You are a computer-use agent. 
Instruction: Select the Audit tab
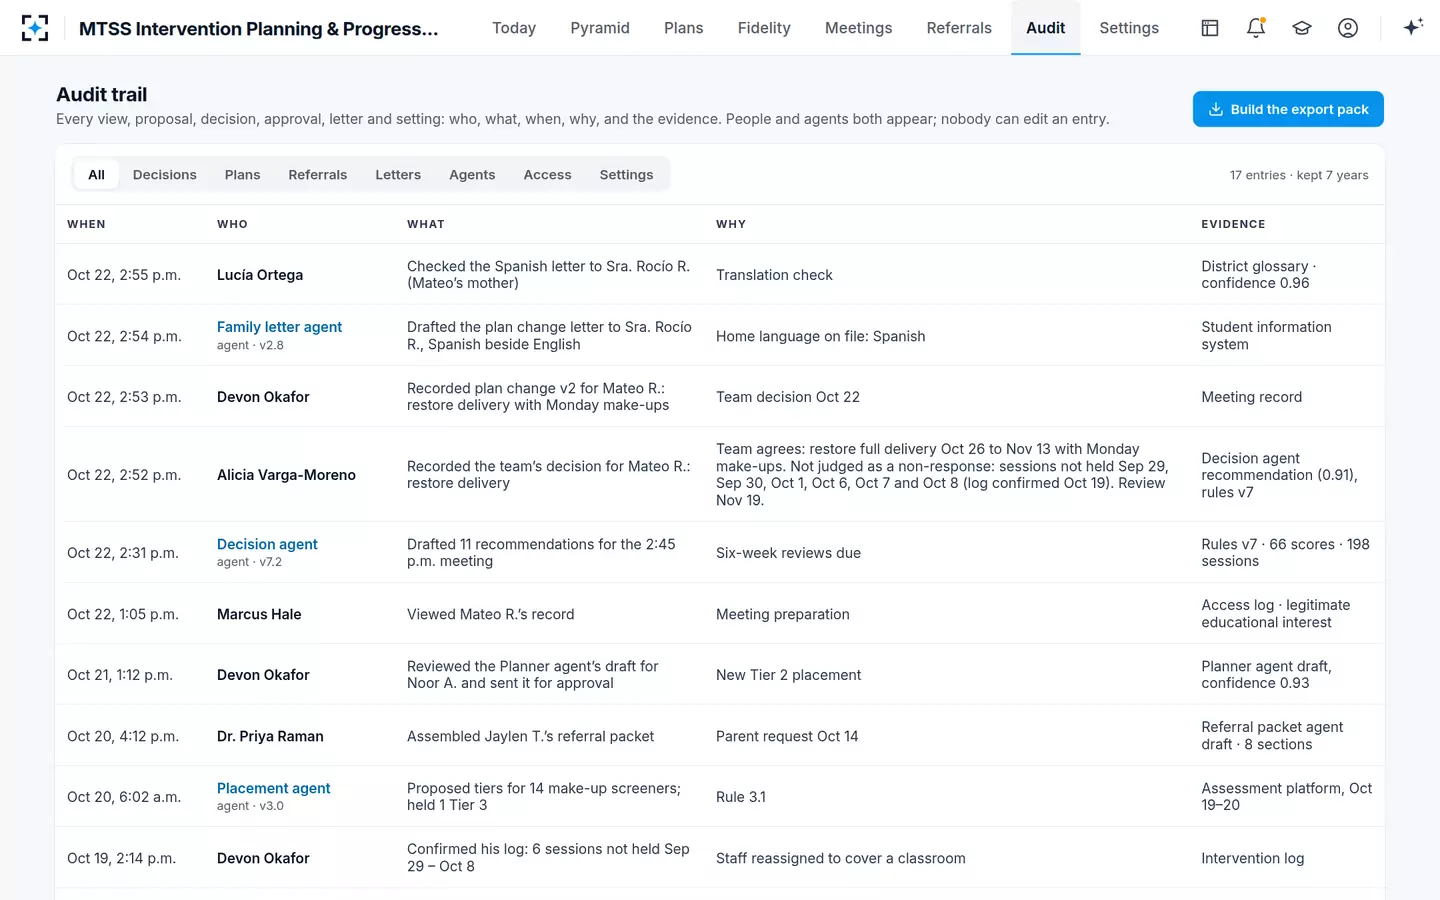tap(1046, 28)
